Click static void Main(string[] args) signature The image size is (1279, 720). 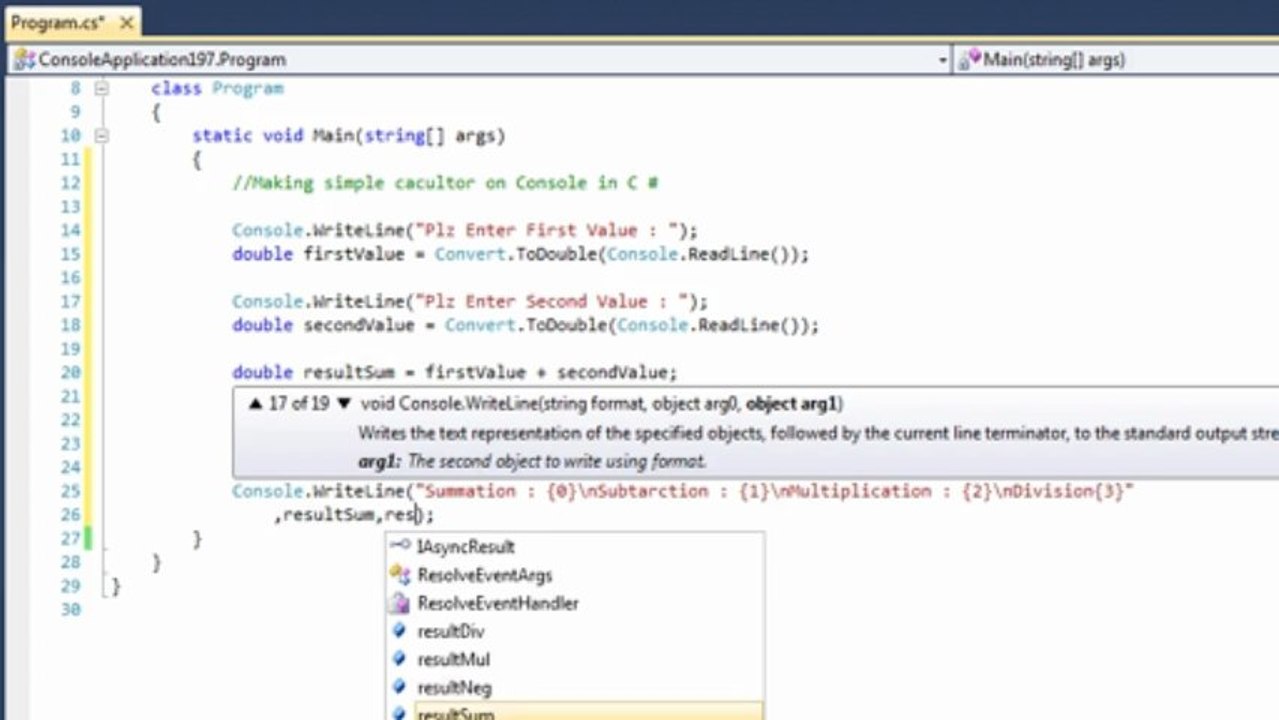pos(349,135)
